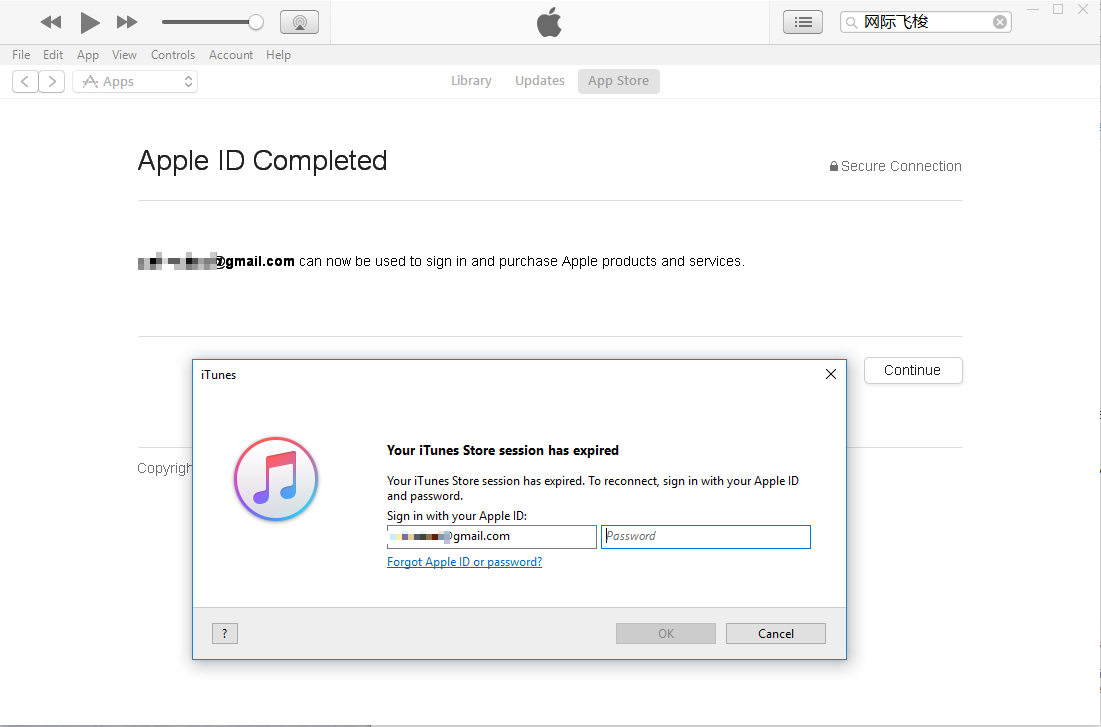Expand the Apps media type dropdown
Screen dimensions: 1101x727
tap(135, 81)
